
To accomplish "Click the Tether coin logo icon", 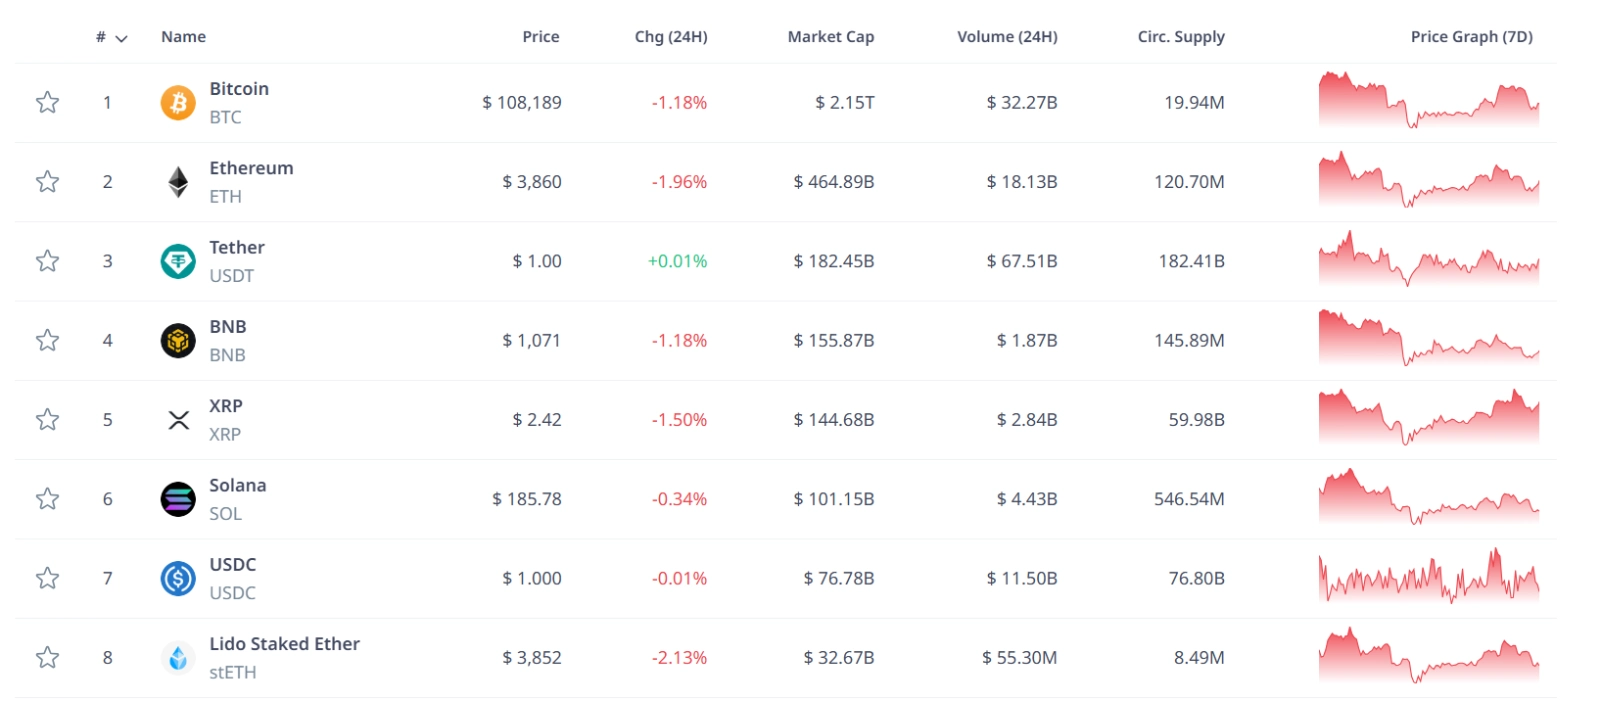I will click(x=178, y=261).
